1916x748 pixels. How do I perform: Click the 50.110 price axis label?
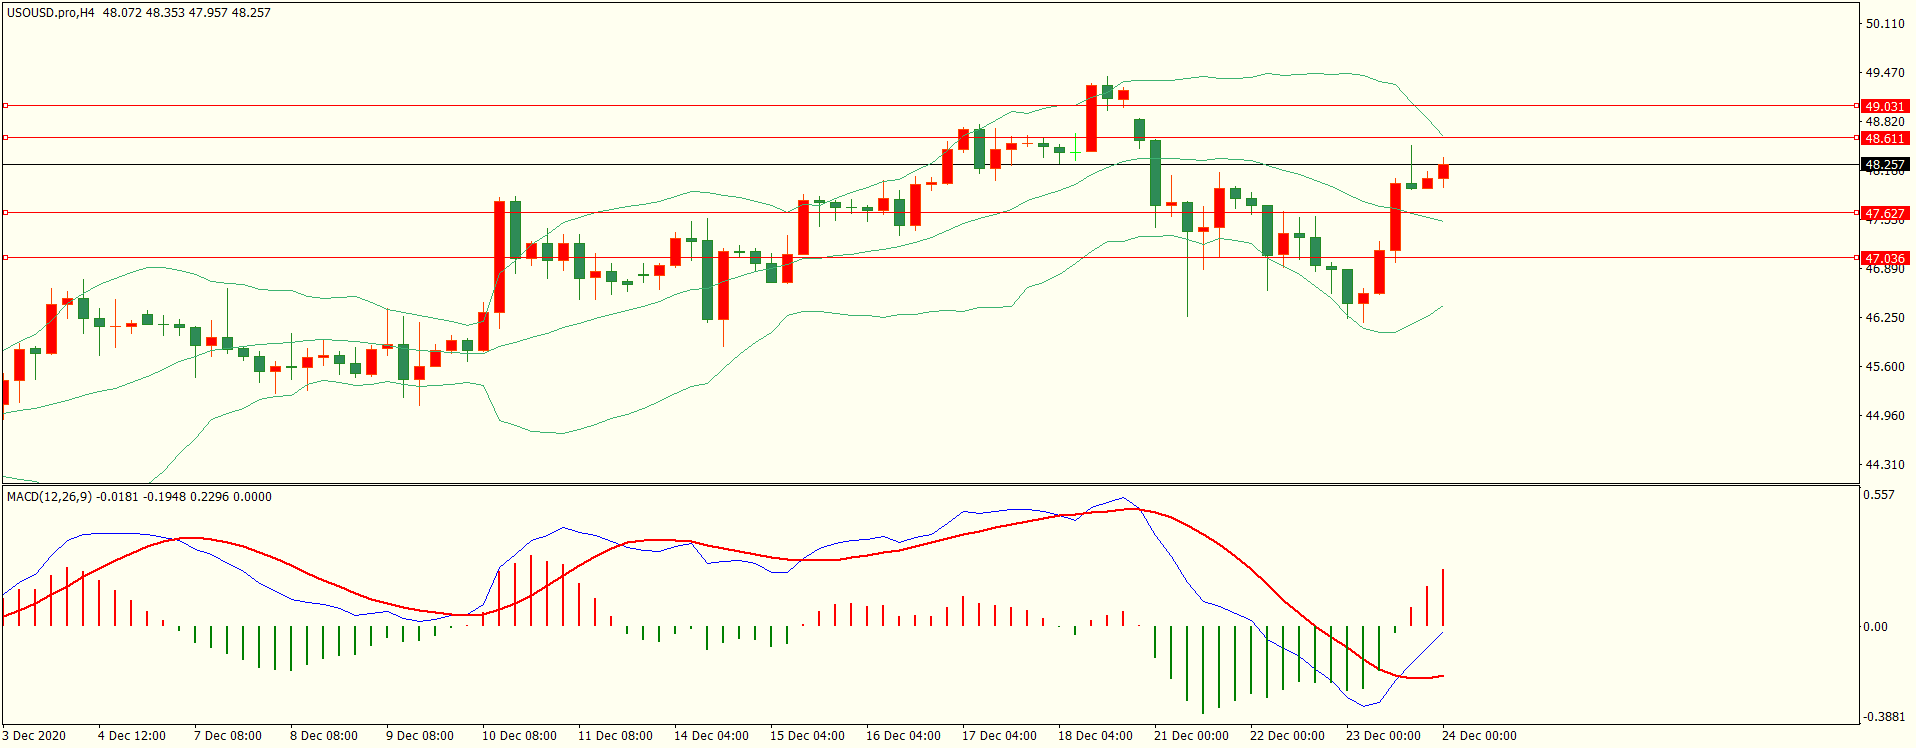tap(1884, 24)
